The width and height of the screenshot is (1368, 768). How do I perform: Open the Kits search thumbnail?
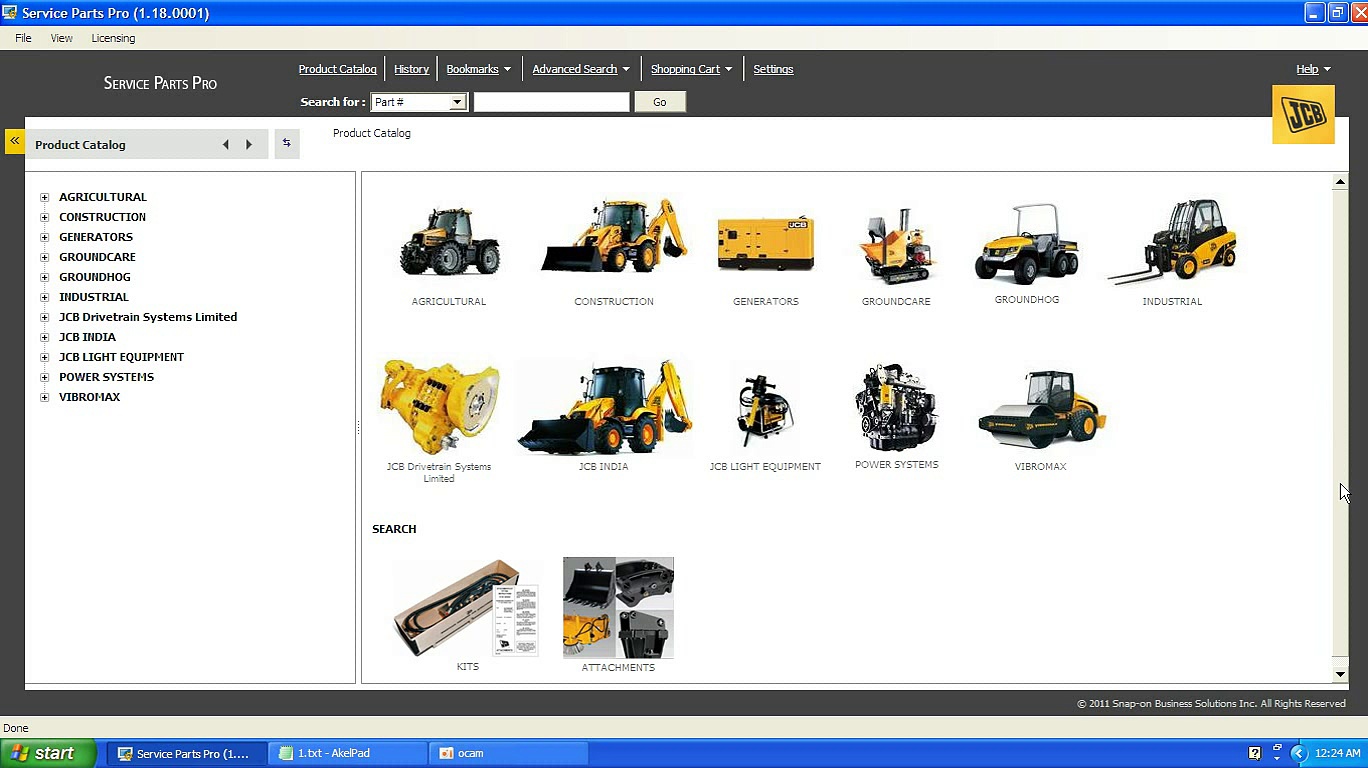click(x=467, y=607)
